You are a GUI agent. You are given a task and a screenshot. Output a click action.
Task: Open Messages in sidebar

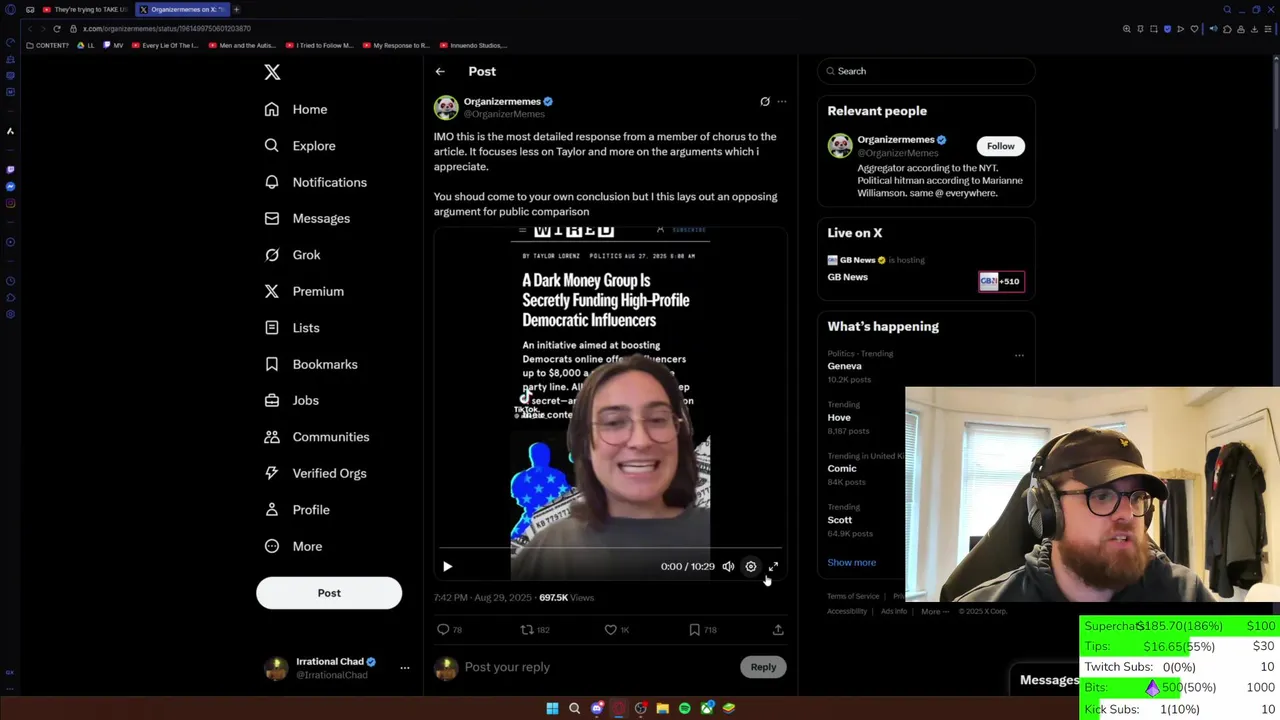pyautogui.click(x=307, y=218)
